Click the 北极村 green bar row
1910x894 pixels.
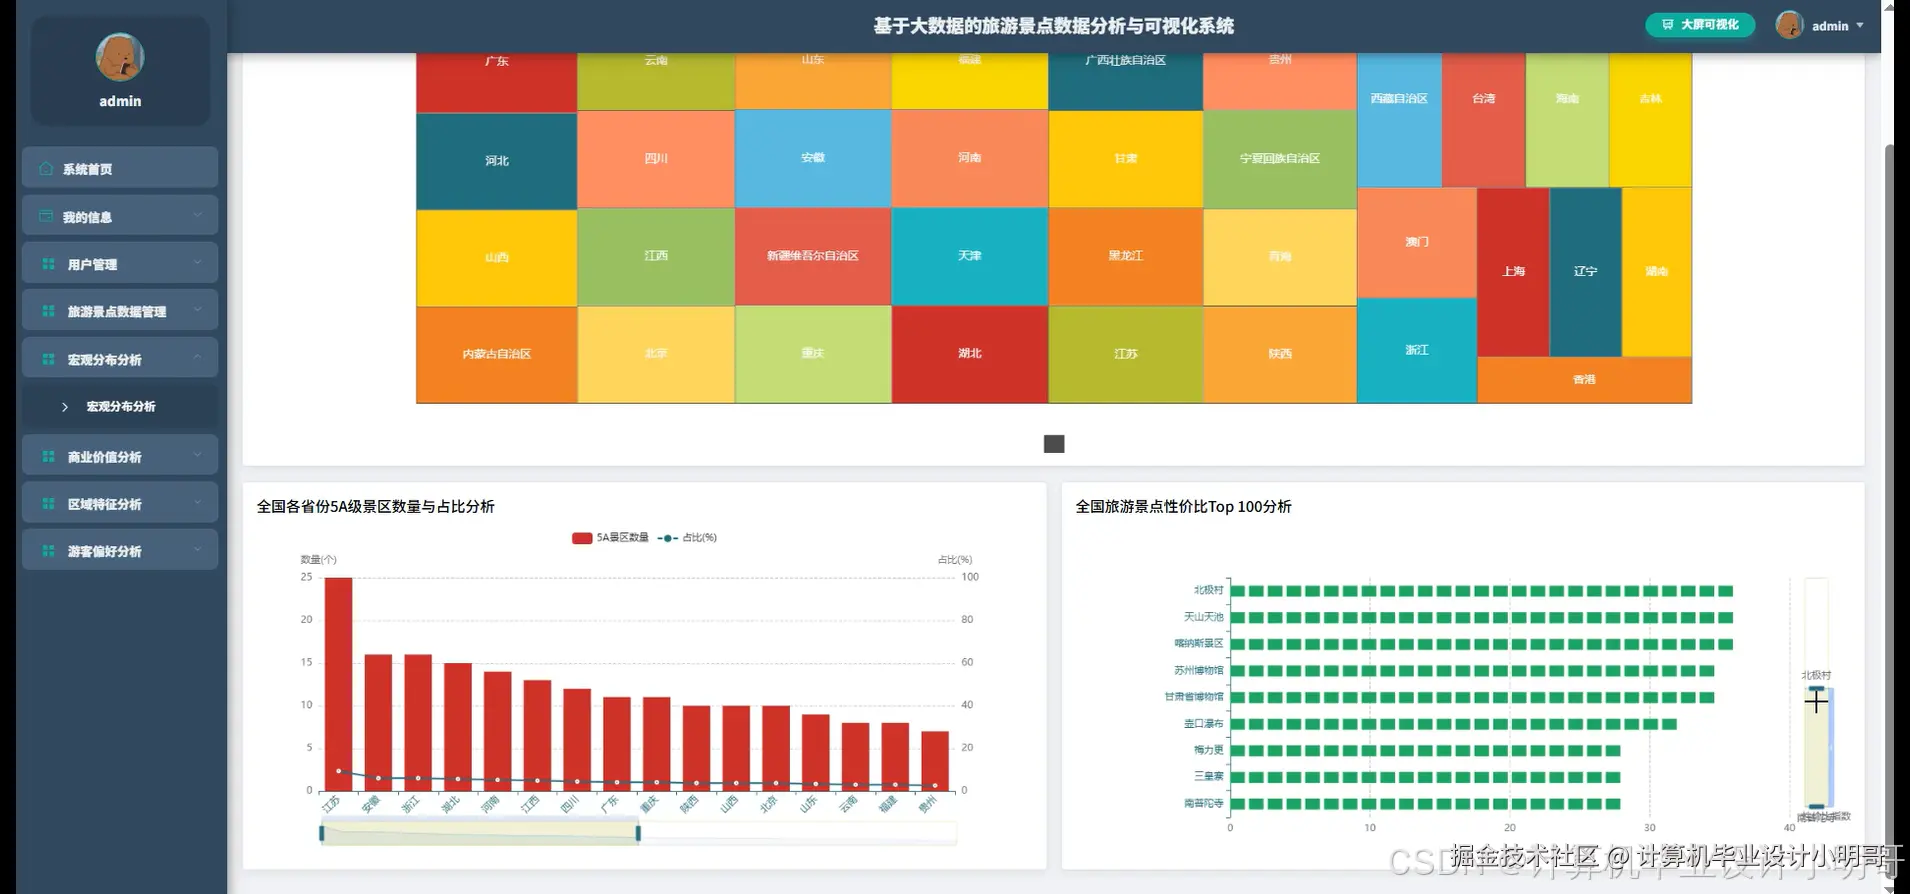click(1481, 591)
